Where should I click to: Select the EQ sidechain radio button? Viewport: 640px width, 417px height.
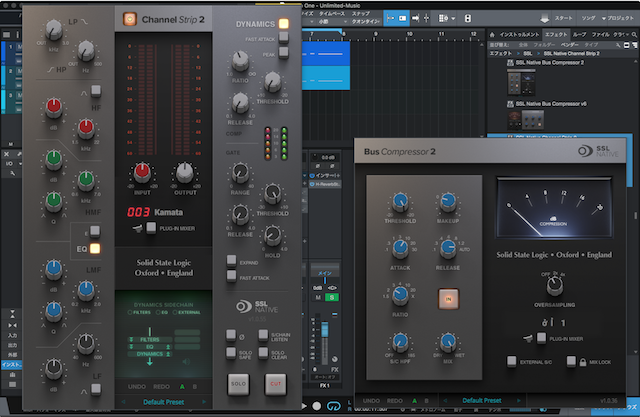[158, 313]
